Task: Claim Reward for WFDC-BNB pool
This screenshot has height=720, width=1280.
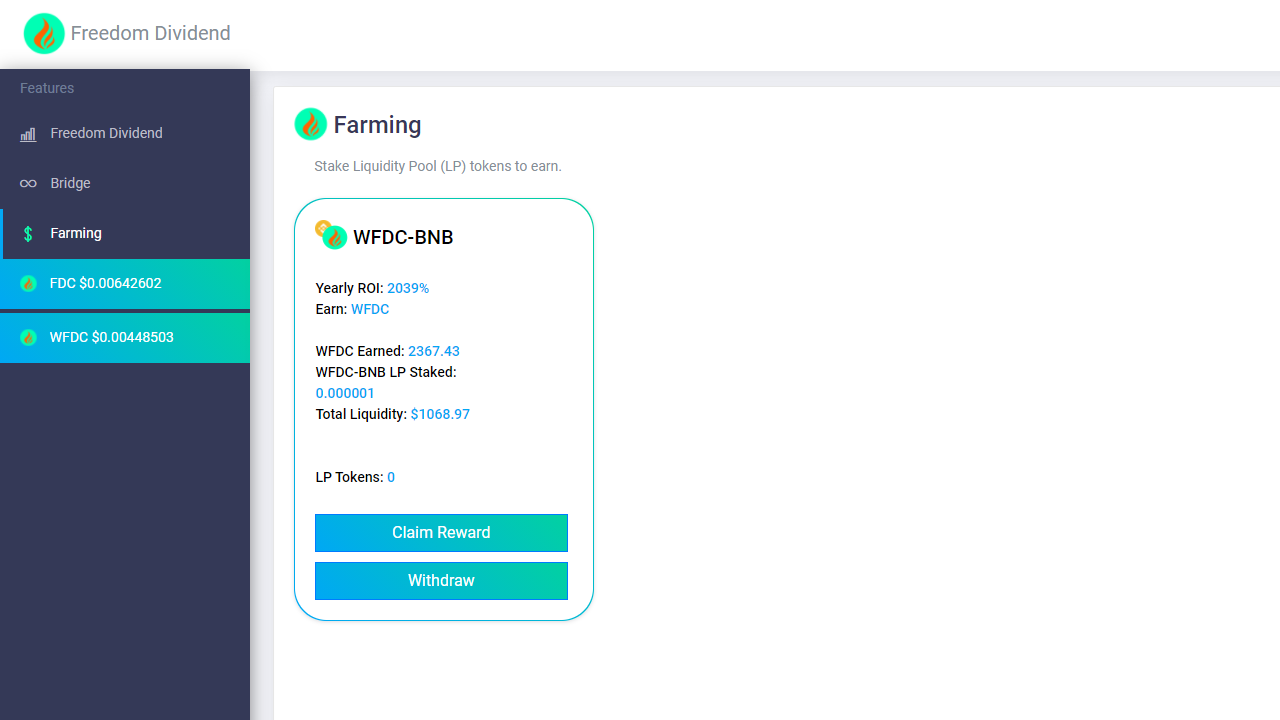Action: [441, 533]
